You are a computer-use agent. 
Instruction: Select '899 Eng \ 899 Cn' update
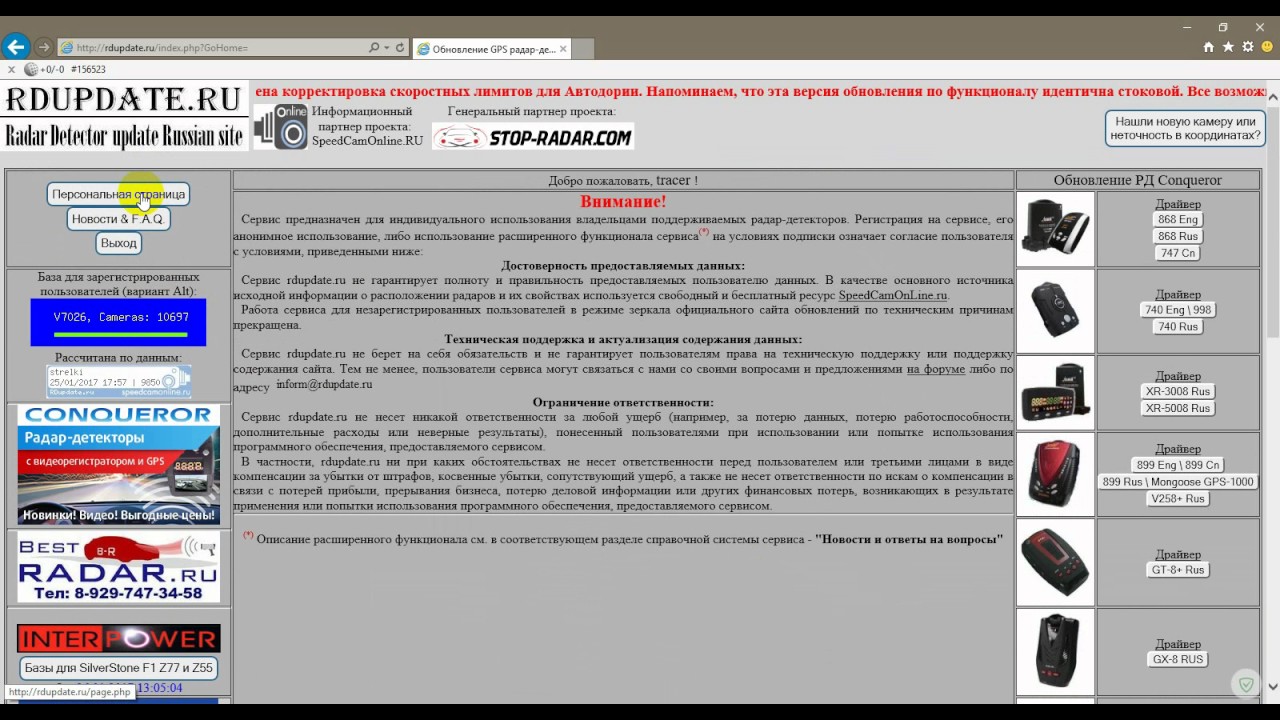click(x=1177, y=465)
